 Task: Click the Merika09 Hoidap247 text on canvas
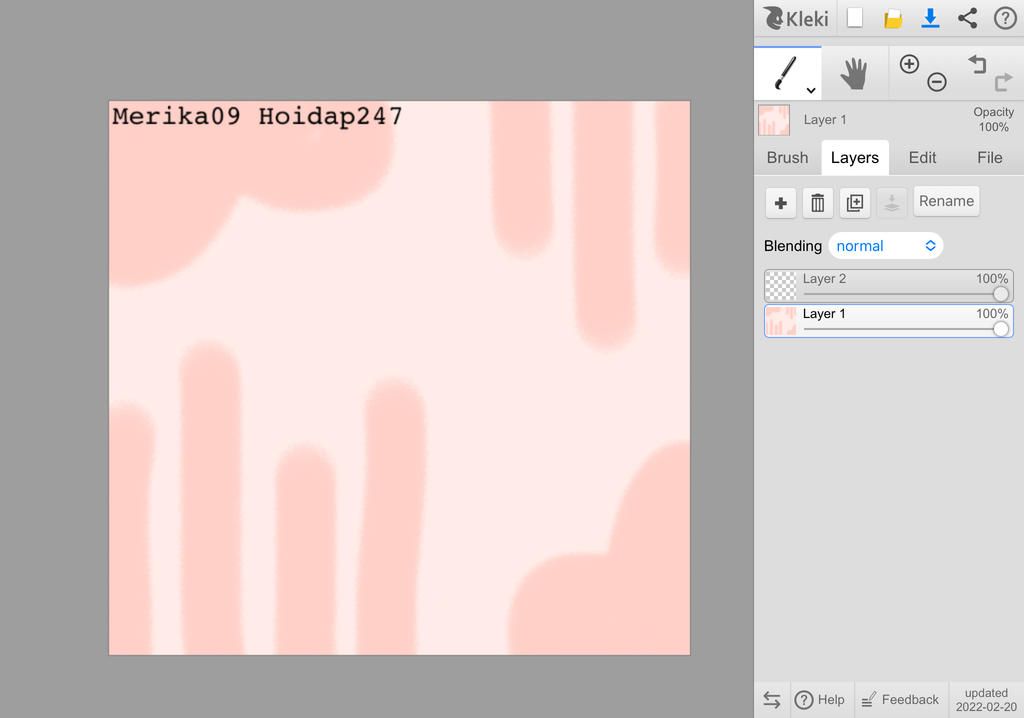pos(257,116)
